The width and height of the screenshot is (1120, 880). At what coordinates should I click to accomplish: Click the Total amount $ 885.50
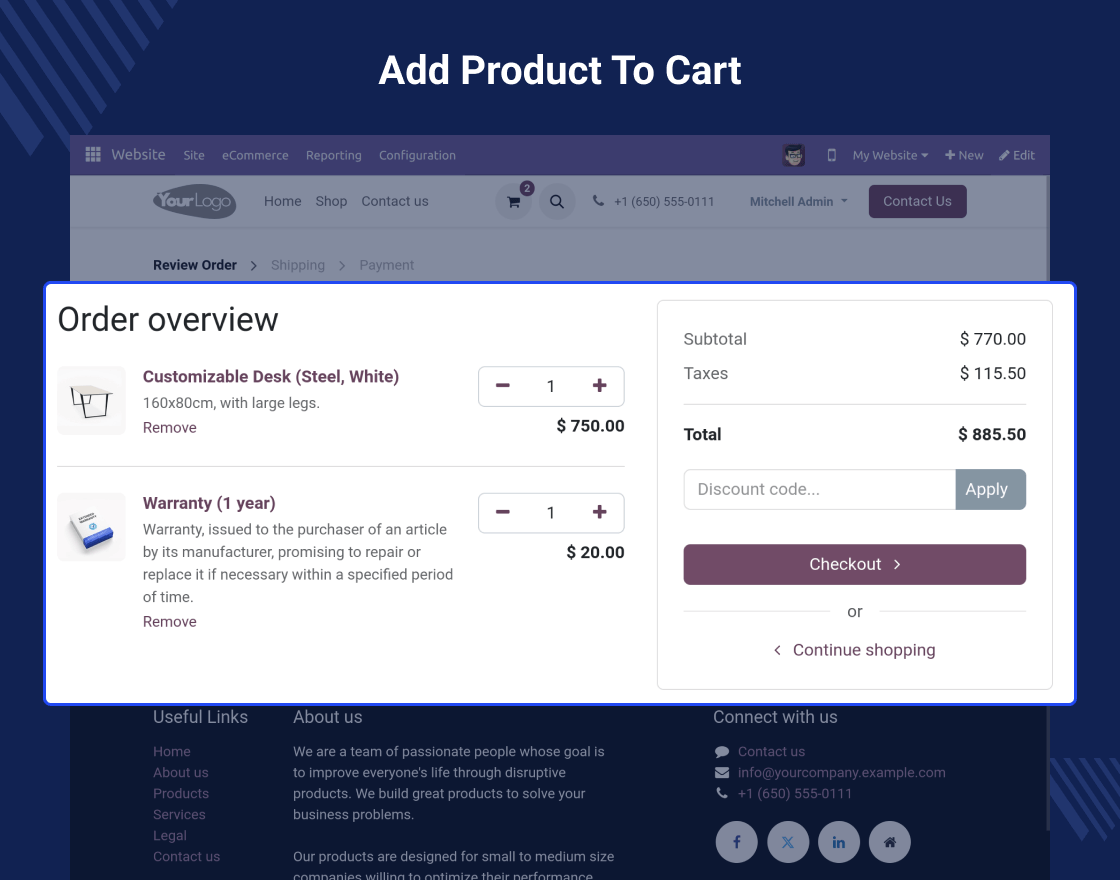click(x=991, y=434)
